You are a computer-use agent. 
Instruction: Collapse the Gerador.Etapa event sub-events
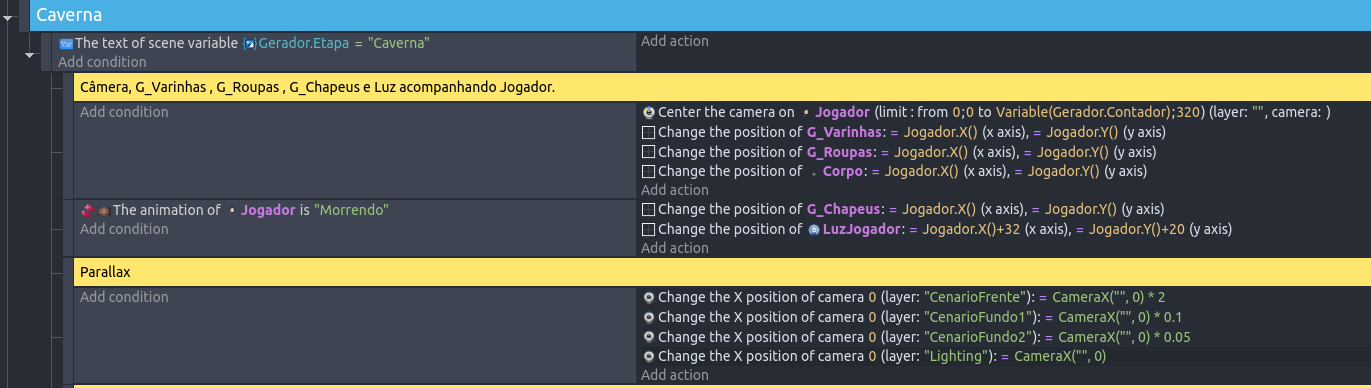click(29, 55)
